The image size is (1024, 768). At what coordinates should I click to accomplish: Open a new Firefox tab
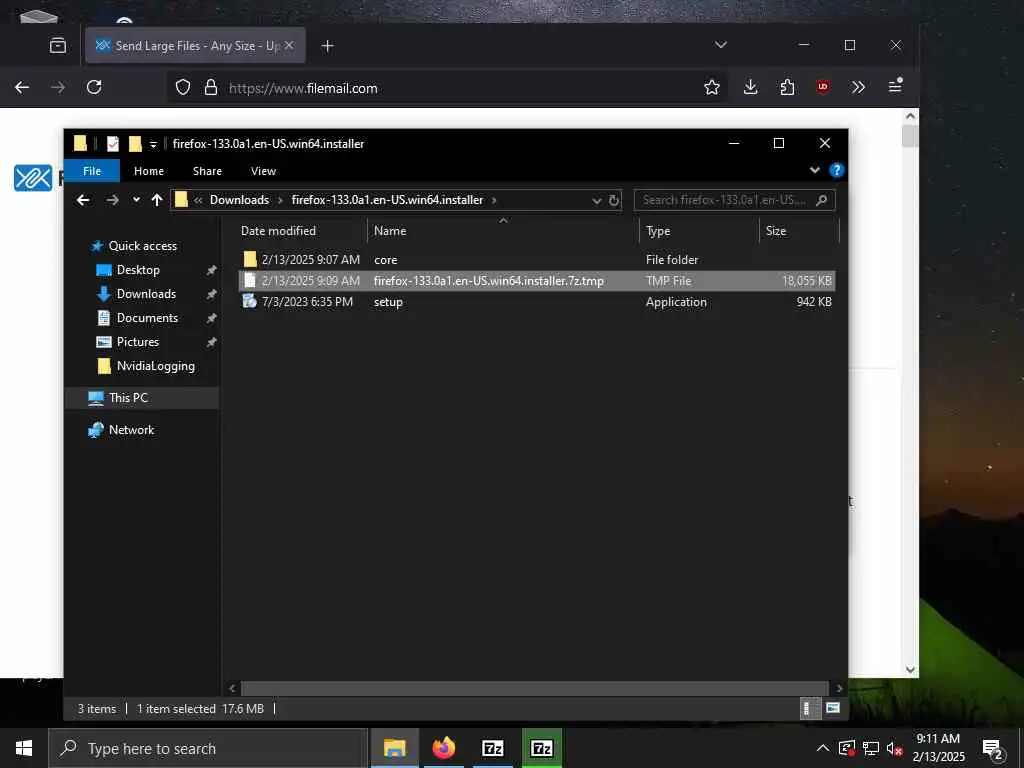click(x=328, y=46)
